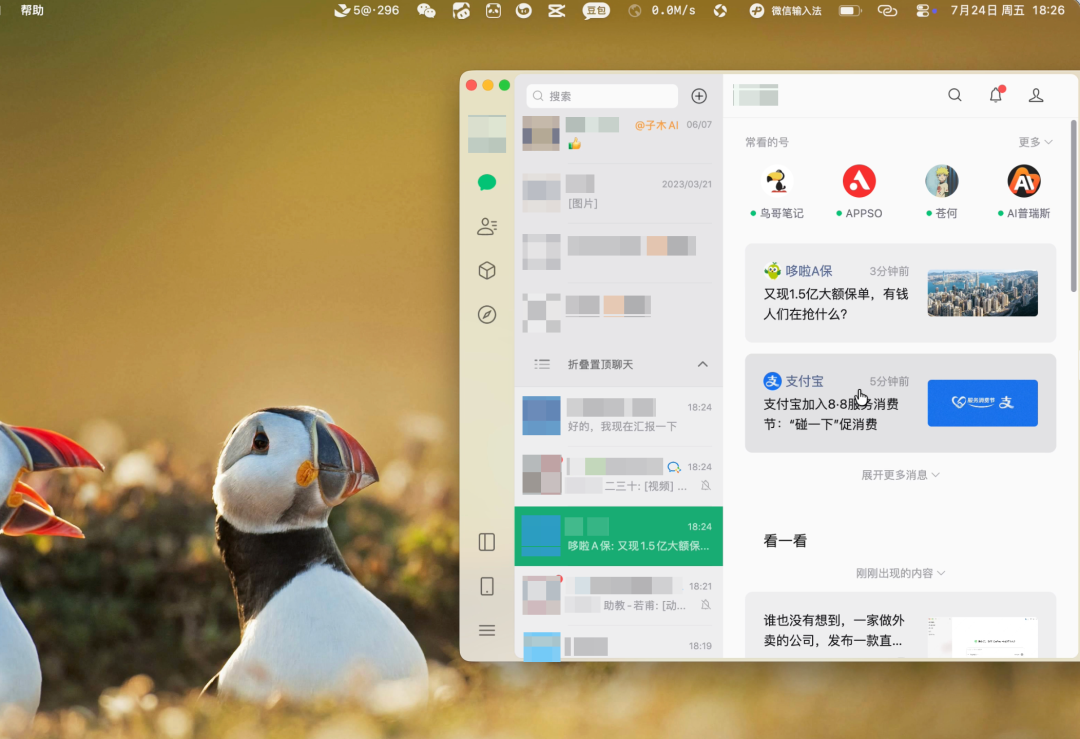Click the phone icon in sidebar

point(487,586)
